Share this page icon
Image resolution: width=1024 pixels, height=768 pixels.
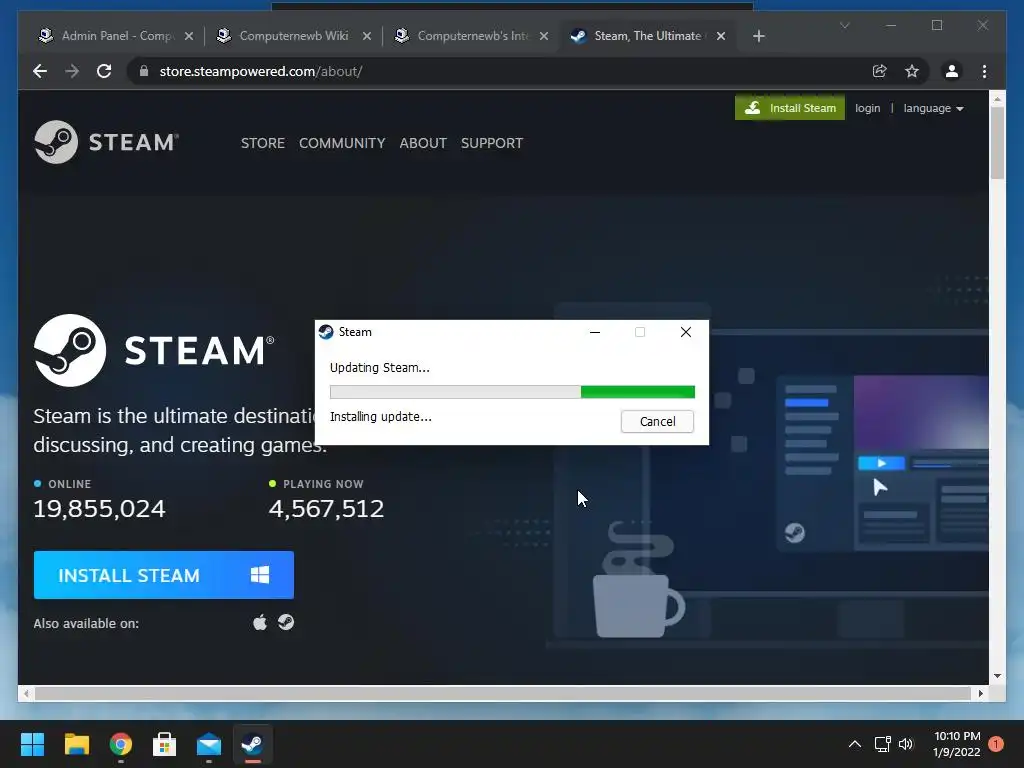880,71
